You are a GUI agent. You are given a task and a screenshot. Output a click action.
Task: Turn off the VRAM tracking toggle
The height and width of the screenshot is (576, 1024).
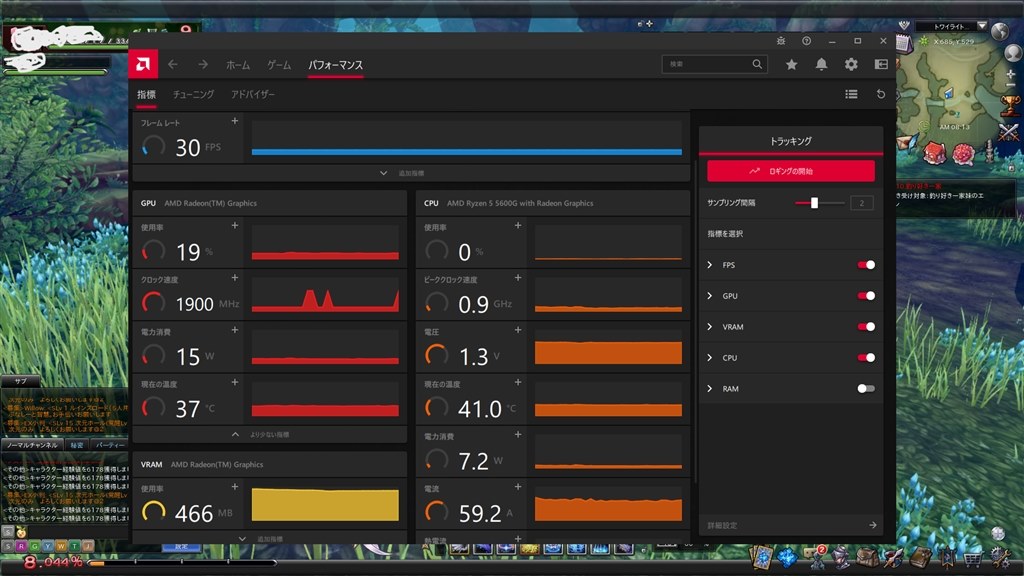865,327
